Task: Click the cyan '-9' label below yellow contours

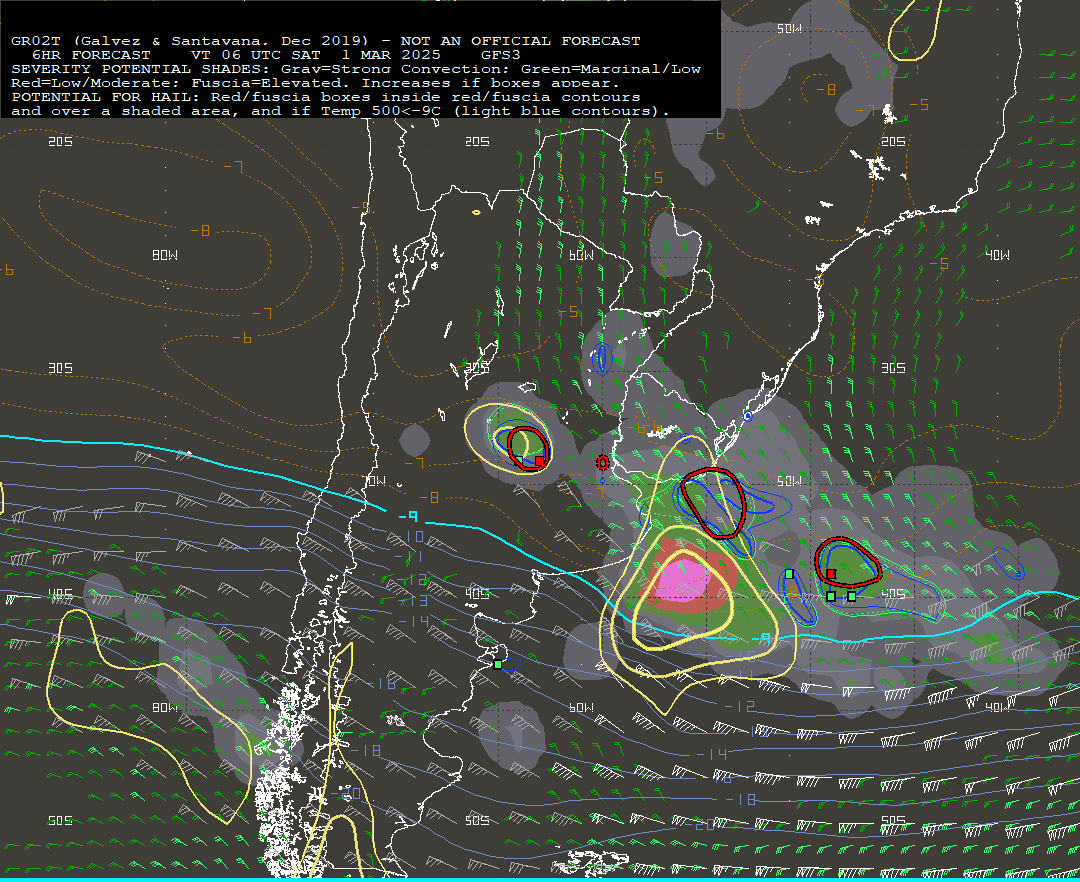Action: click(x=761, y=640)
